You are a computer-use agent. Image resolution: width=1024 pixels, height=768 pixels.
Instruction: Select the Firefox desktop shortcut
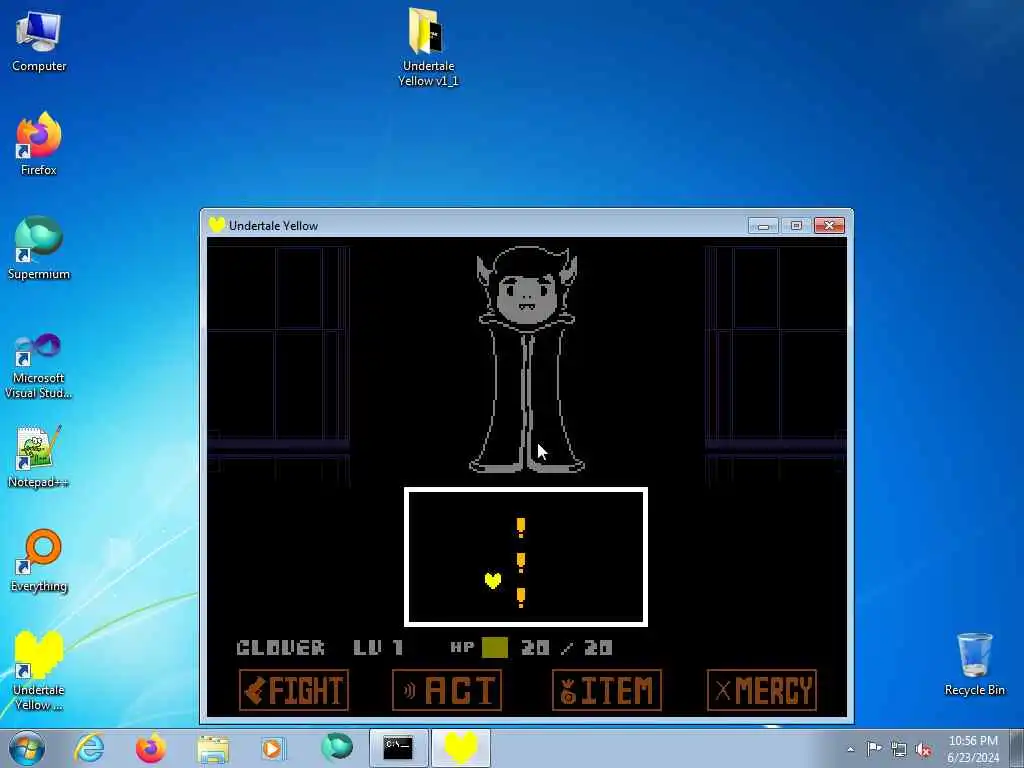coord(39,144)
